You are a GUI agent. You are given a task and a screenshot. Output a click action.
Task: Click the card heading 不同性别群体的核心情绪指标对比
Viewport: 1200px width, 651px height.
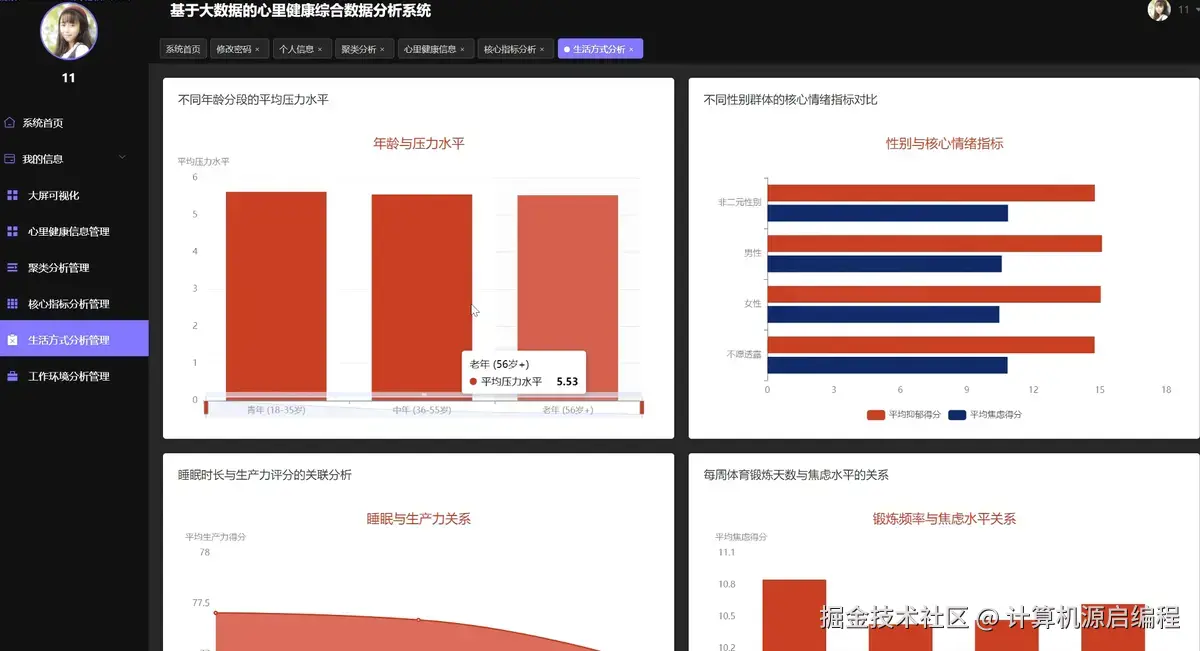click(x=791, y=100)
